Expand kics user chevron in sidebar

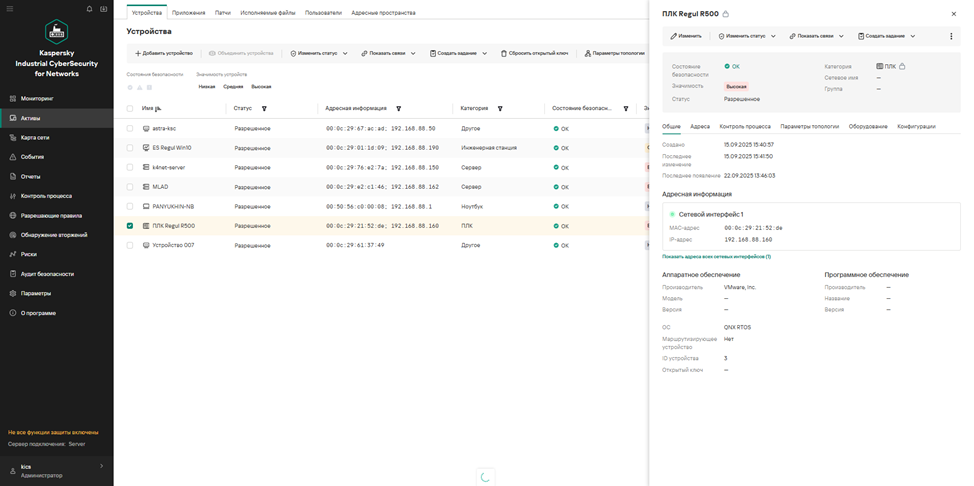coord(102,466)
